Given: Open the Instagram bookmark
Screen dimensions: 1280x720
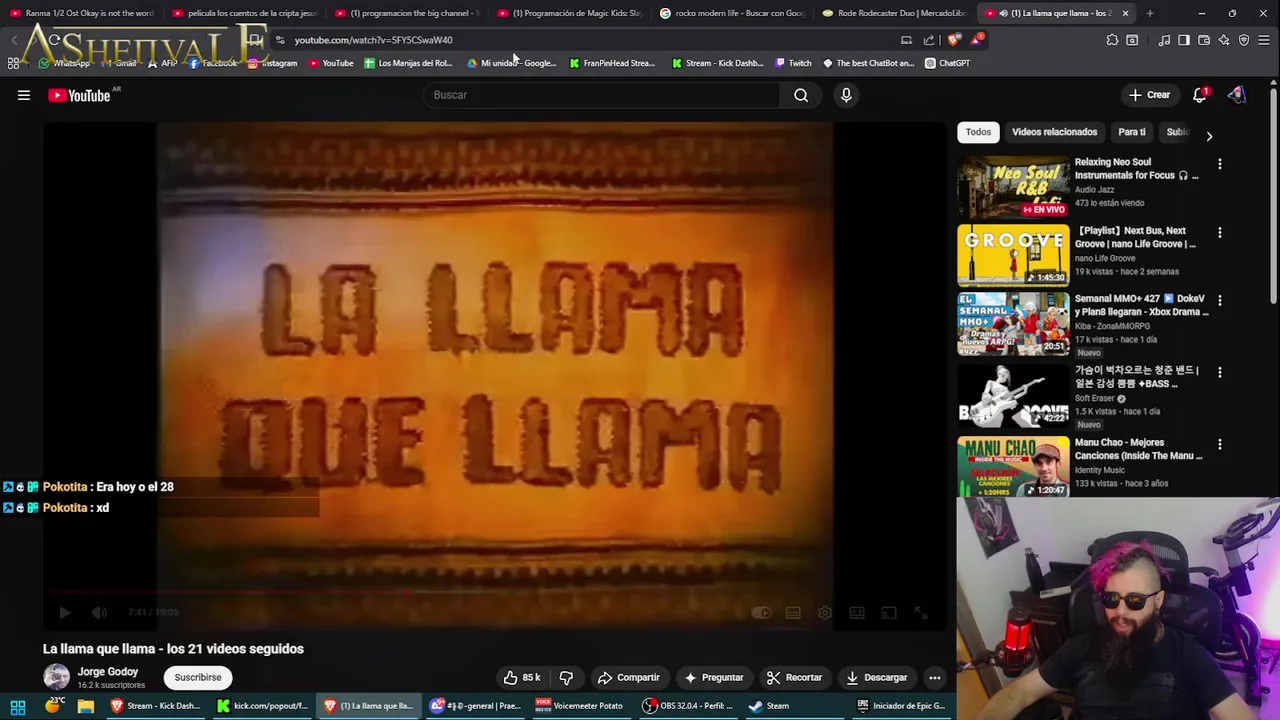Looking at the screenshot, I should point(272,63).
